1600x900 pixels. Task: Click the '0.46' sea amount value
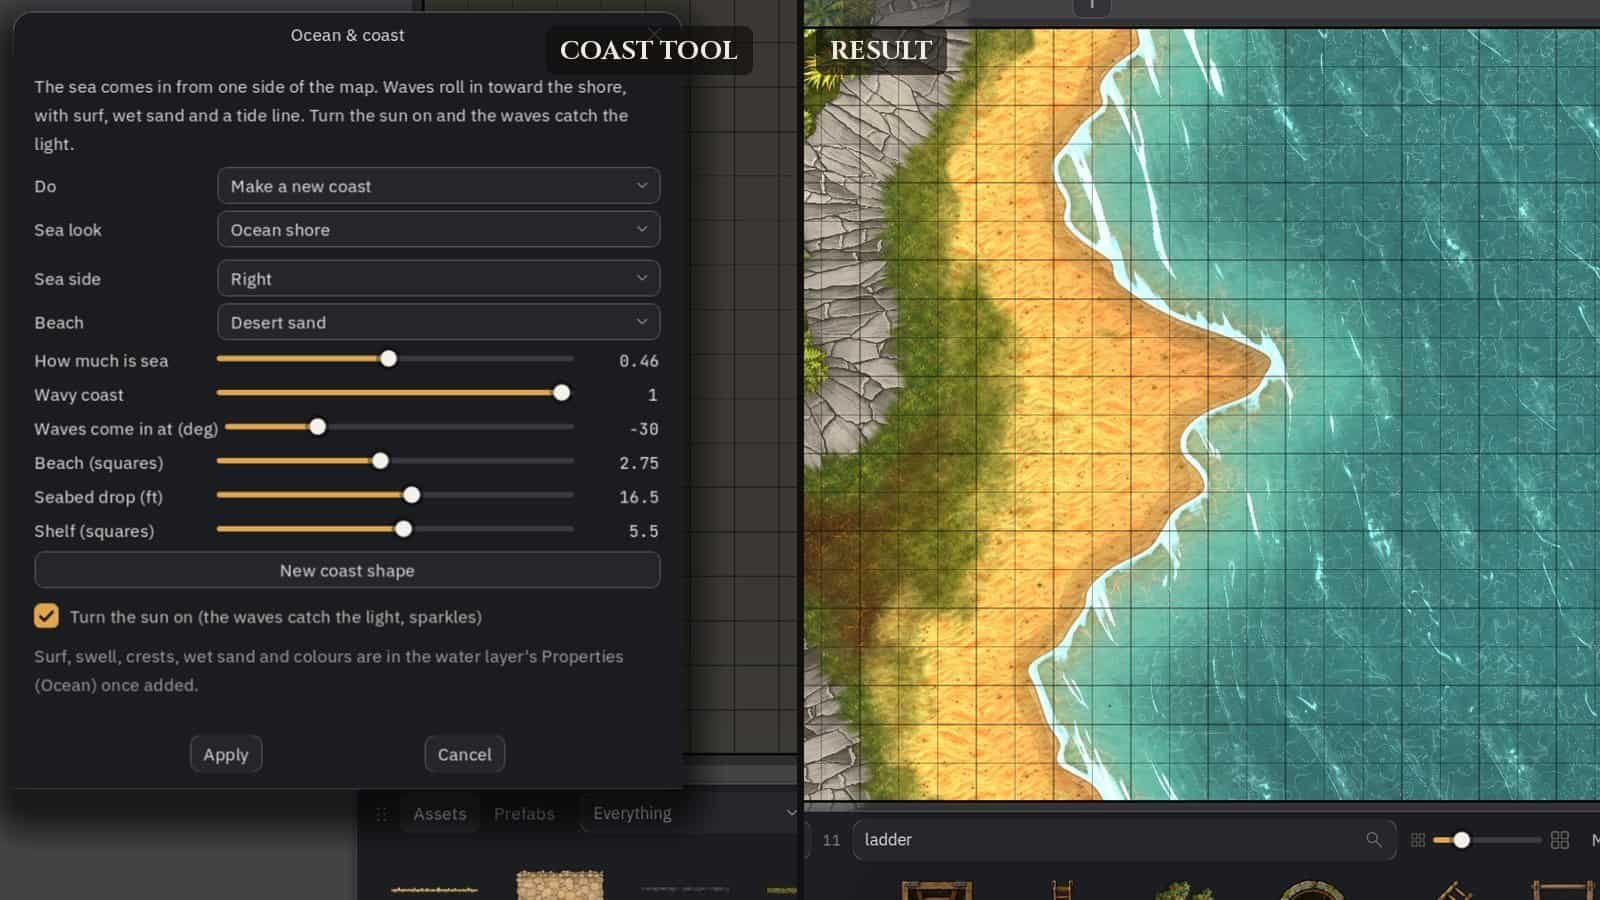638,361
